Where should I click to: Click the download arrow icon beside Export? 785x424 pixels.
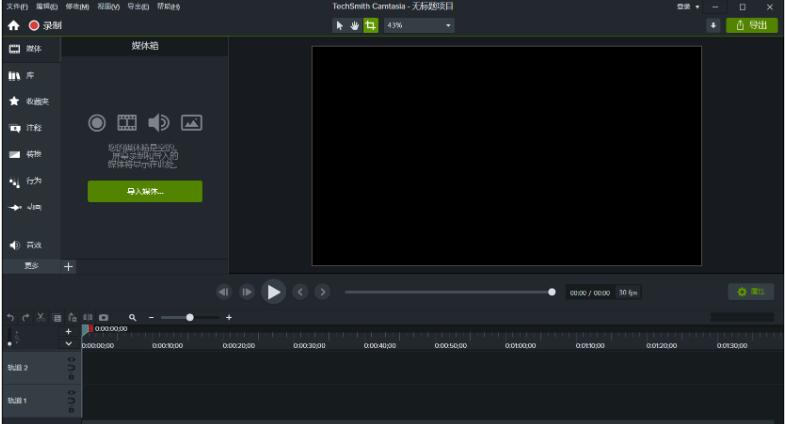[713, 25]
